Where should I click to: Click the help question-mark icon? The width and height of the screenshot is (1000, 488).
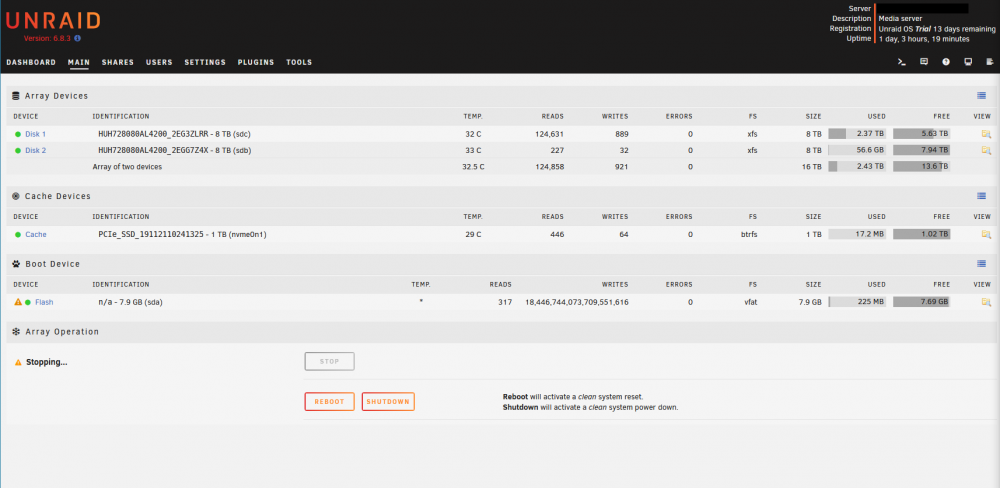pyautogui.click(x=946, y=63)
